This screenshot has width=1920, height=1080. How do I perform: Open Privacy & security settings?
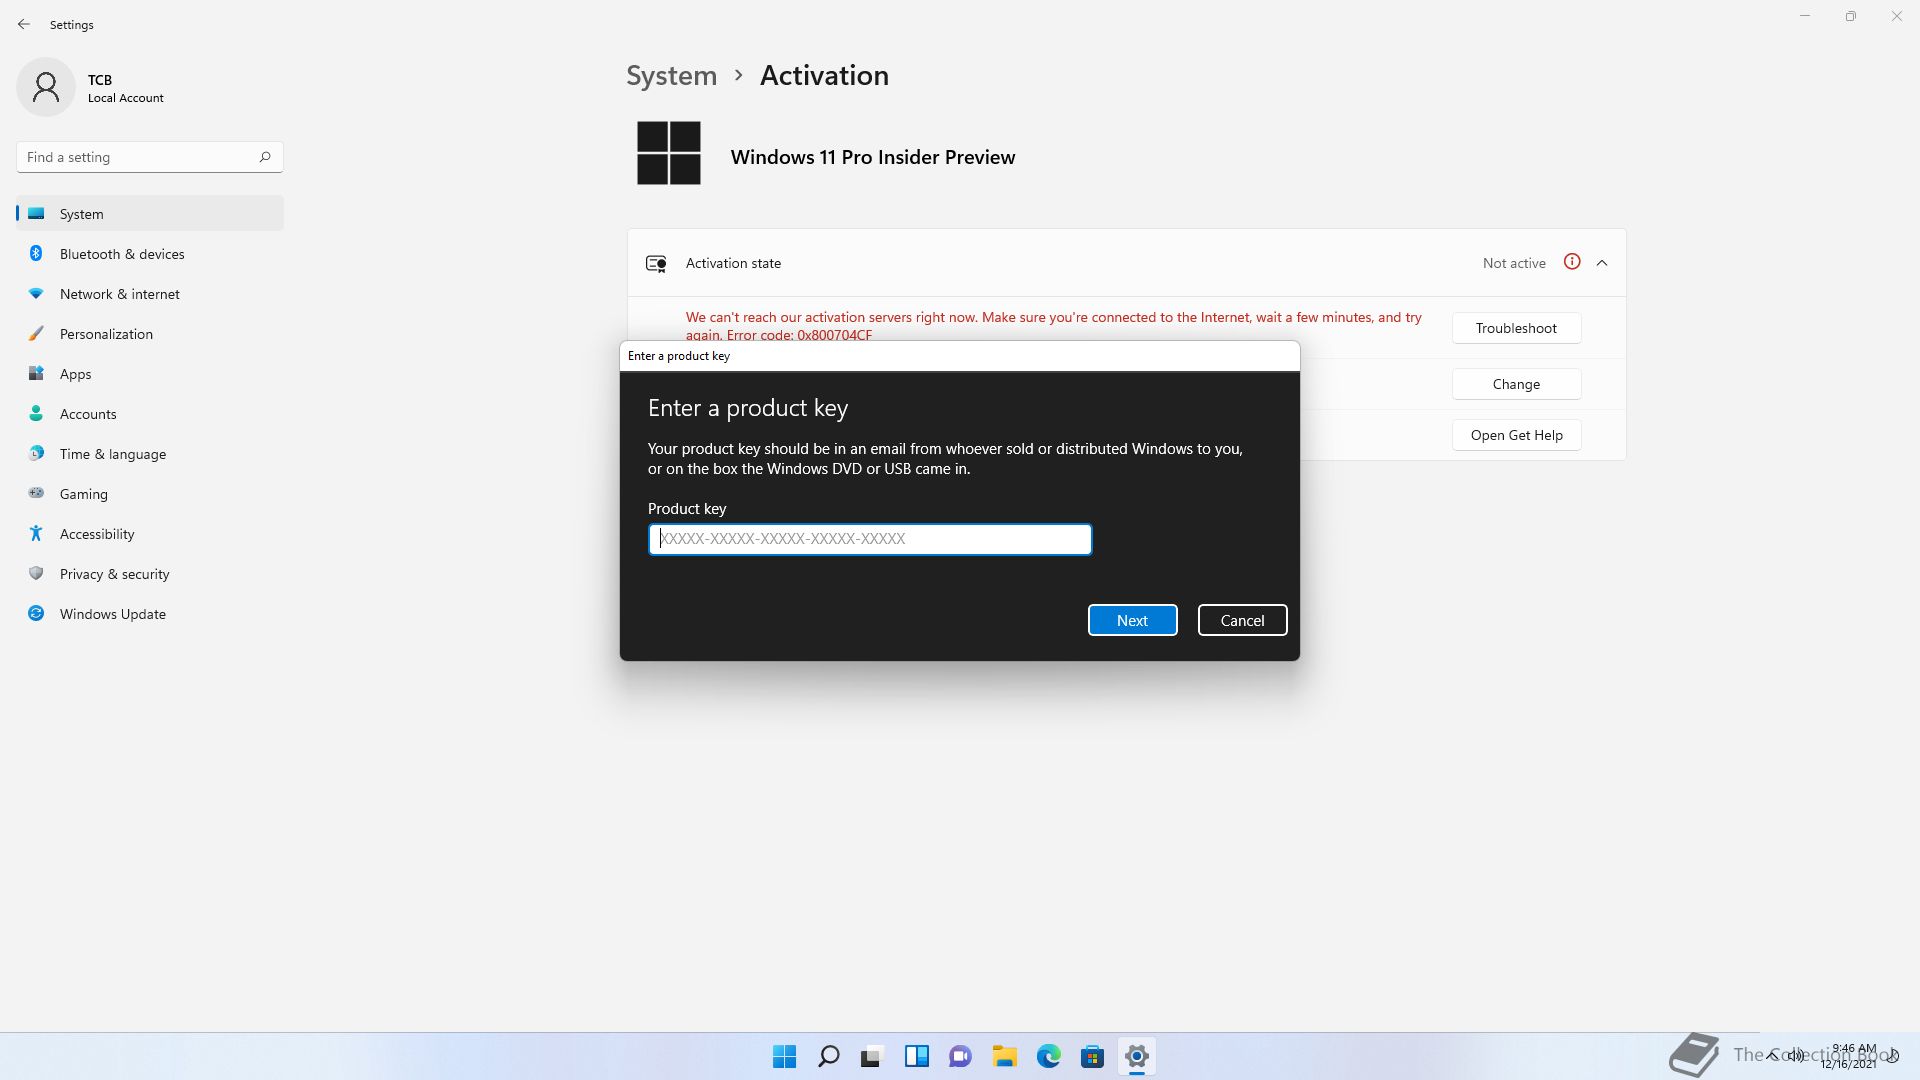click(150, 574)
